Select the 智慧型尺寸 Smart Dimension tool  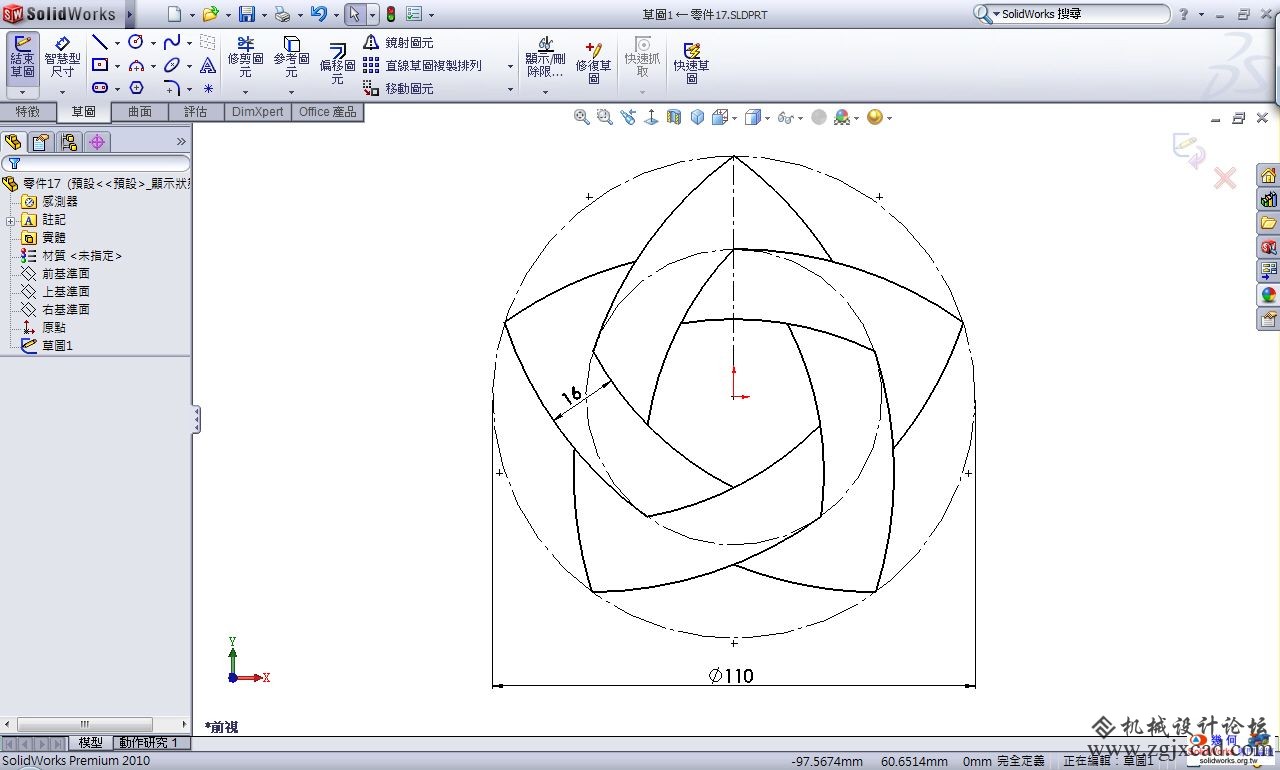tap(62, 57)
